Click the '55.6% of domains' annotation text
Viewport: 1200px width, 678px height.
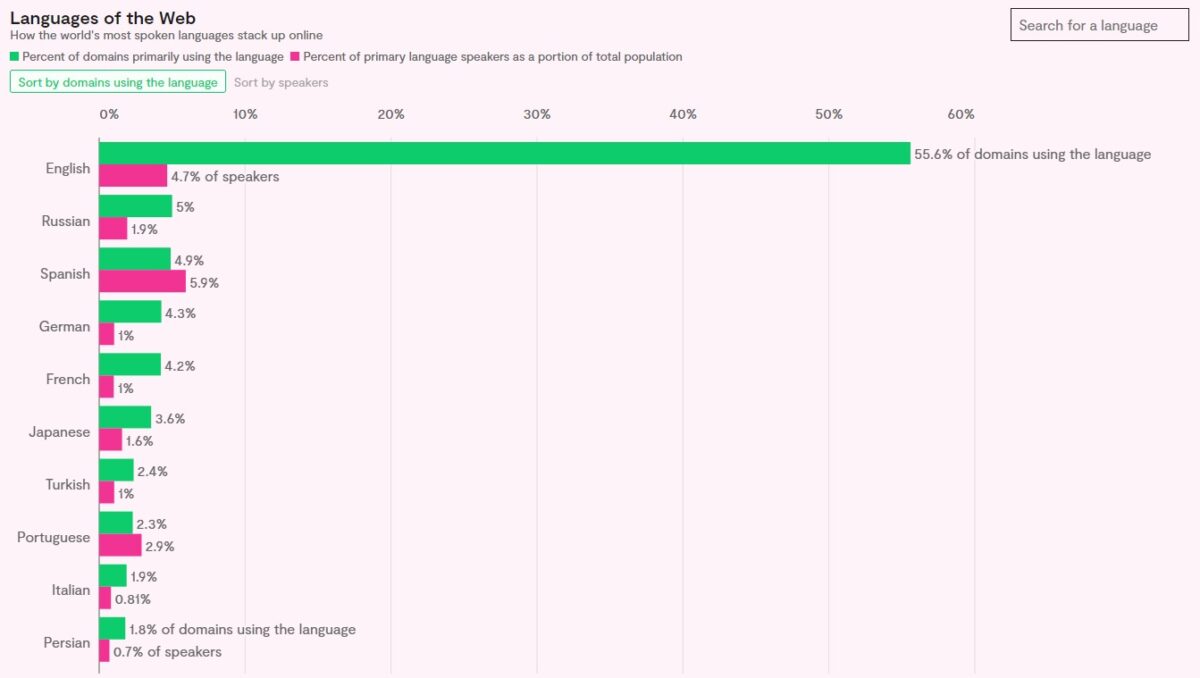click(1032, 154)
